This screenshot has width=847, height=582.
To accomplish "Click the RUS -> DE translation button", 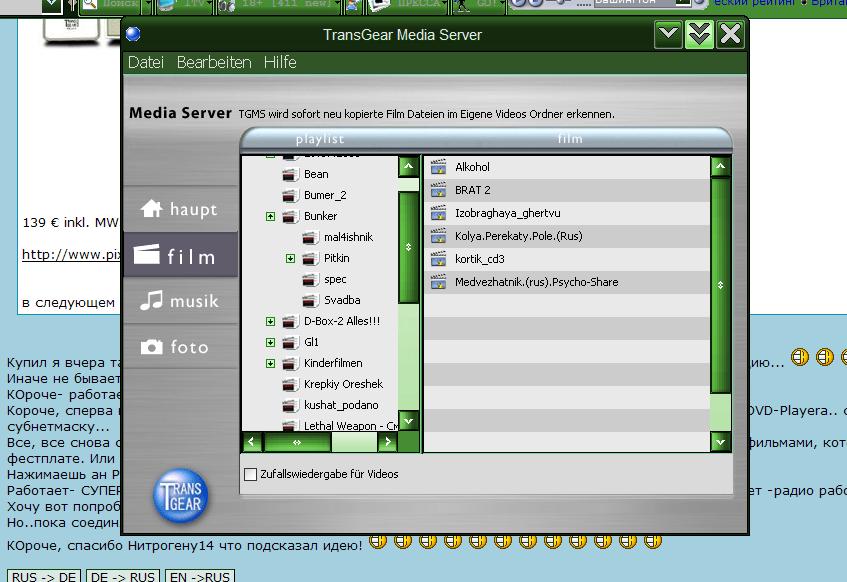I will click(x=44, y=576).
